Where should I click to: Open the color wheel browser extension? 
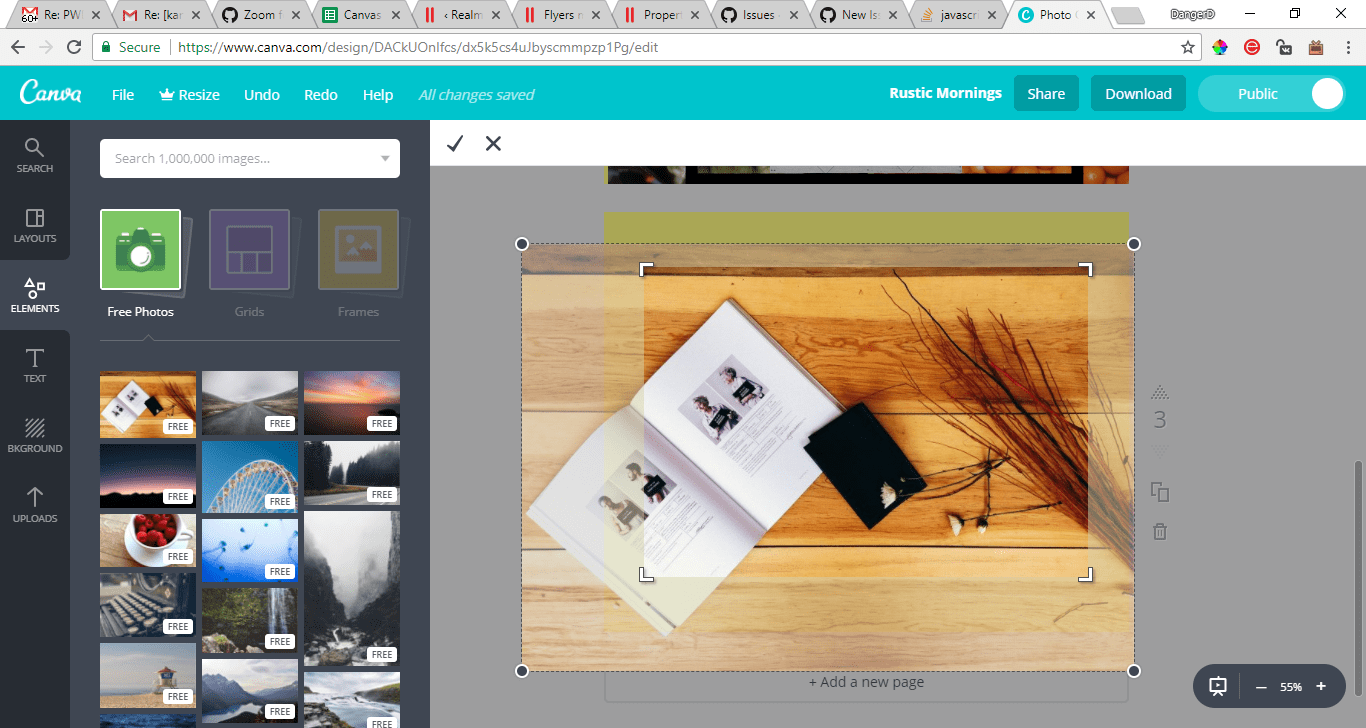pos(1220,47)
